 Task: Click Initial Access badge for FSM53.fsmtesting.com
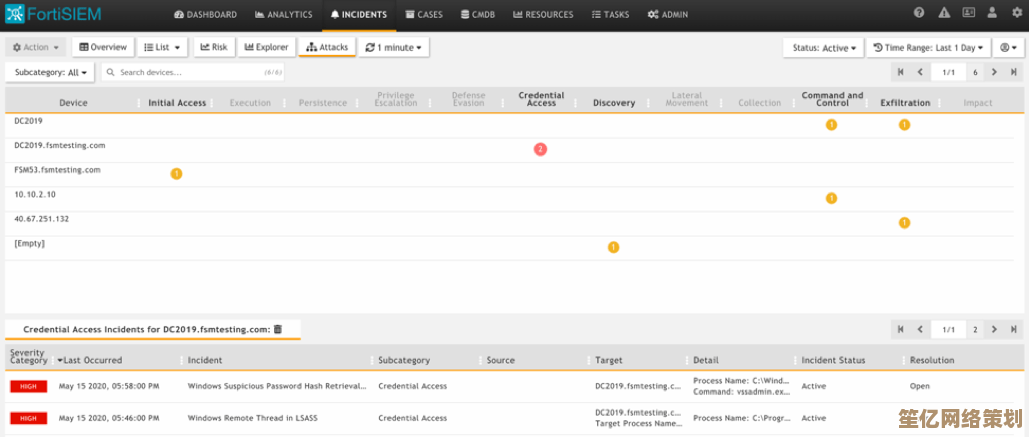[x=177, y=174]
